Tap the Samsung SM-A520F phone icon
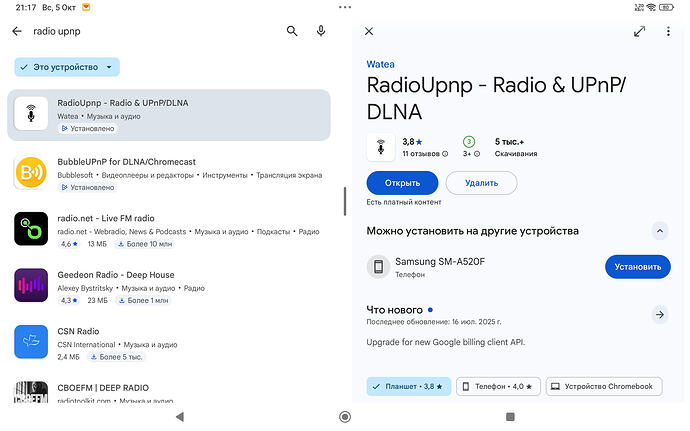This screenshot has height=431, width=690. (x=378, y=266)
